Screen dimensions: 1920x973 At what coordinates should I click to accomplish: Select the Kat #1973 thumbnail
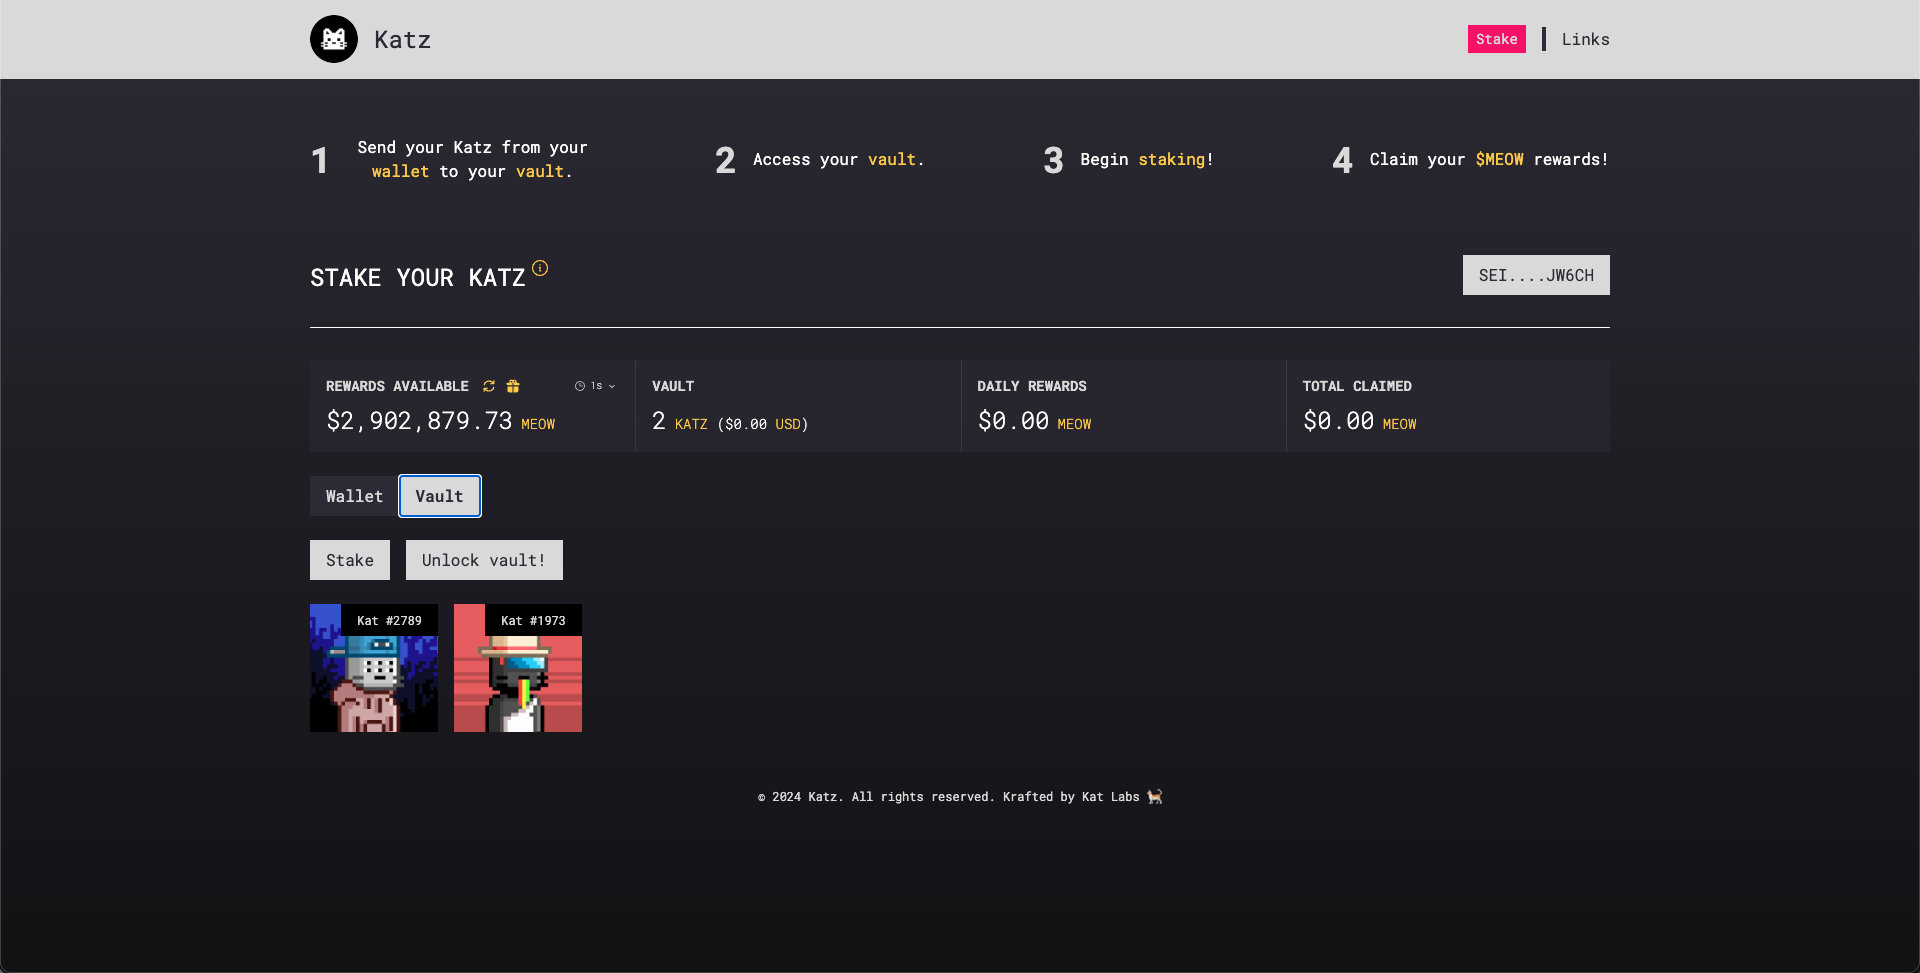point(517,667)
